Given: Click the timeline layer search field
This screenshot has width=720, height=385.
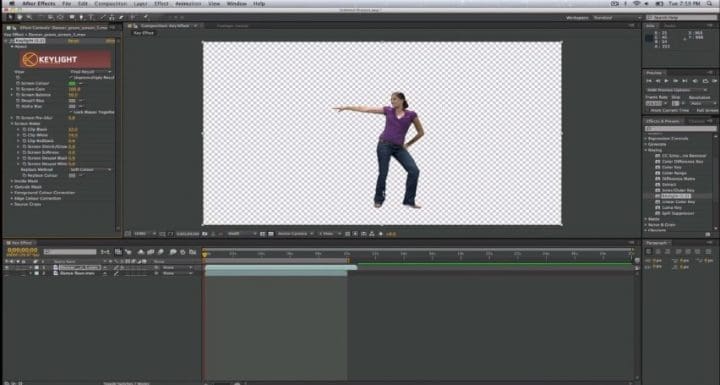Looking at the screenshot, I should pos(70,252).
